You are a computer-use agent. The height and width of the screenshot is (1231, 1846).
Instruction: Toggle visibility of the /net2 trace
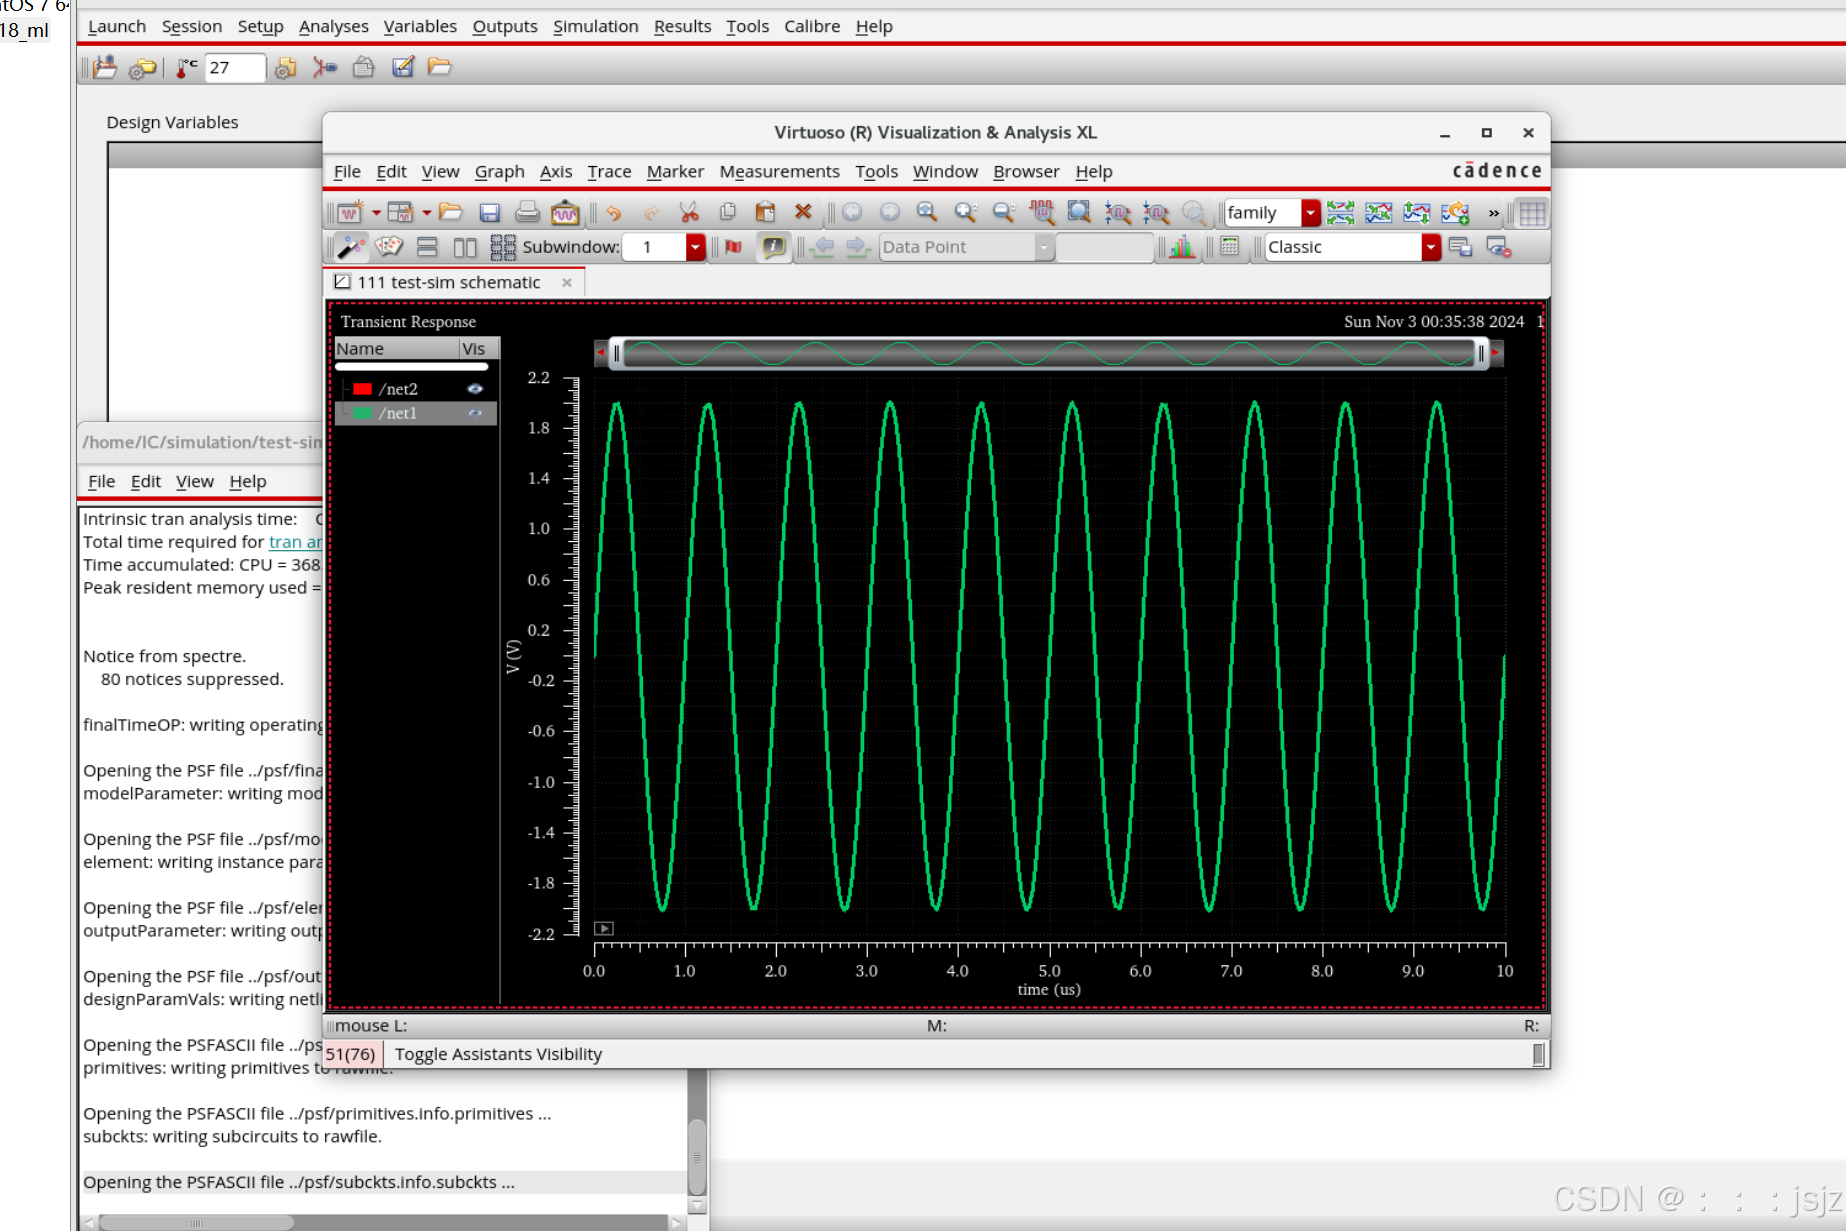click(x=475, y=389)
